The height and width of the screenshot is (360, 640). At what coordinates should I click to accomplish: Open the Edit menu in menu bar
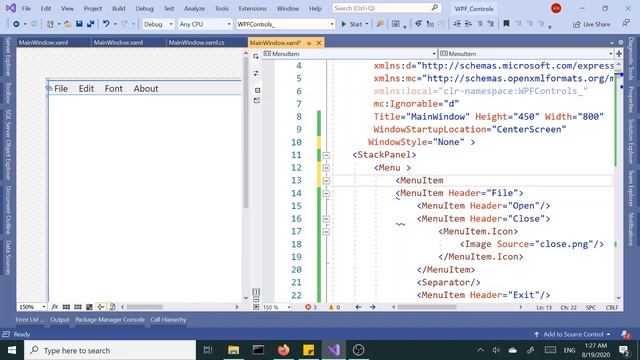tap(46, 8)
